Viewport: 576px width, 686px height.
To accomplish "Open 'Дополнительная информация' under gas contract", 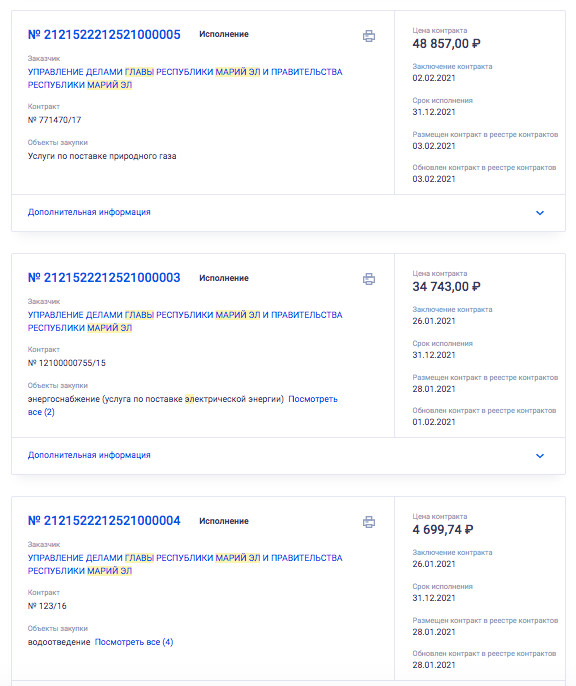I will 89,212.
